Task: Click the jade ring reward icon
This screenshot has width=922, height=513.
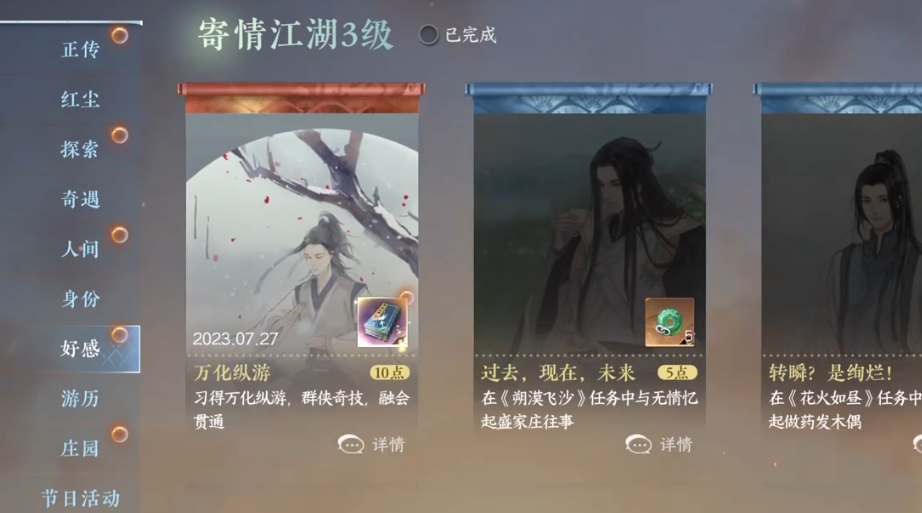Action: tap(670, 322)
